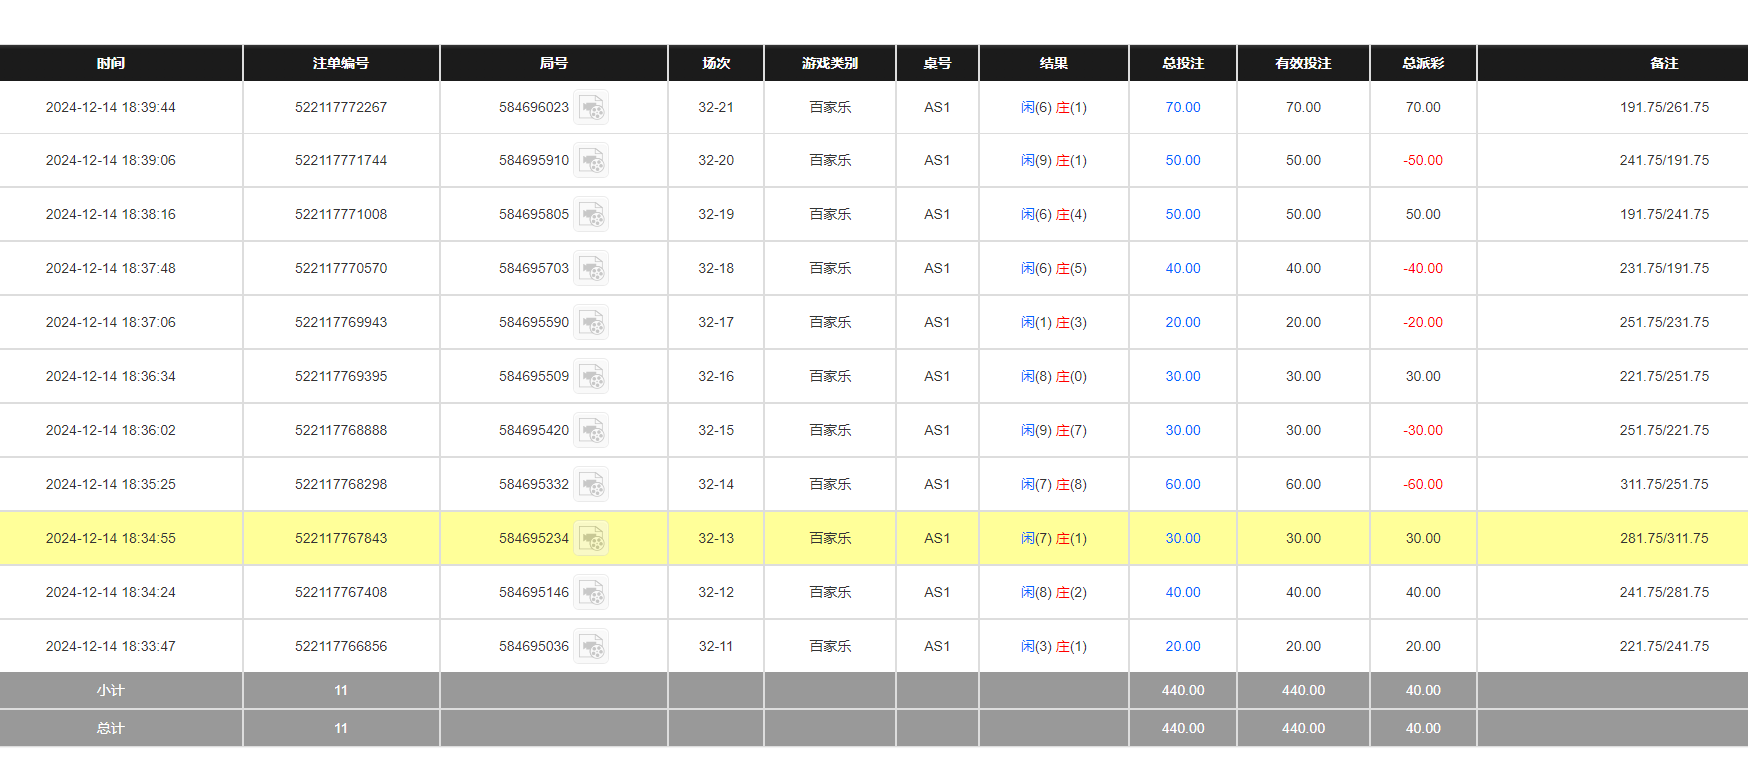Click the 注单编号 column header
The height and width of the screenshot is (777, 1748).
click(x=340, y=63)
